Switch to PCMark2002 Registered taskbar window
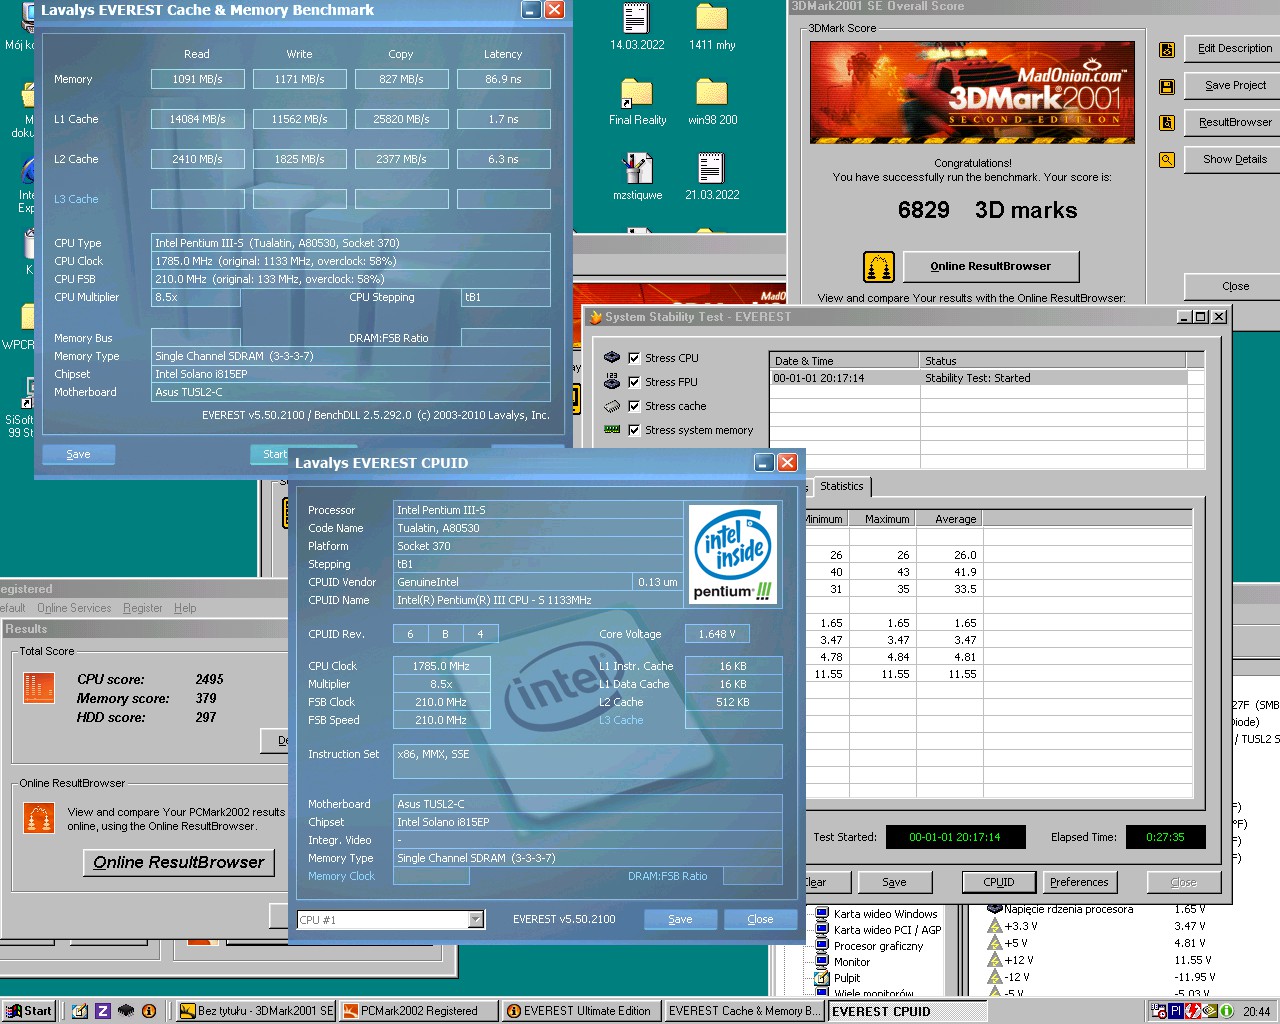Screen dimensions: 1280x1024 (419, 1011)
